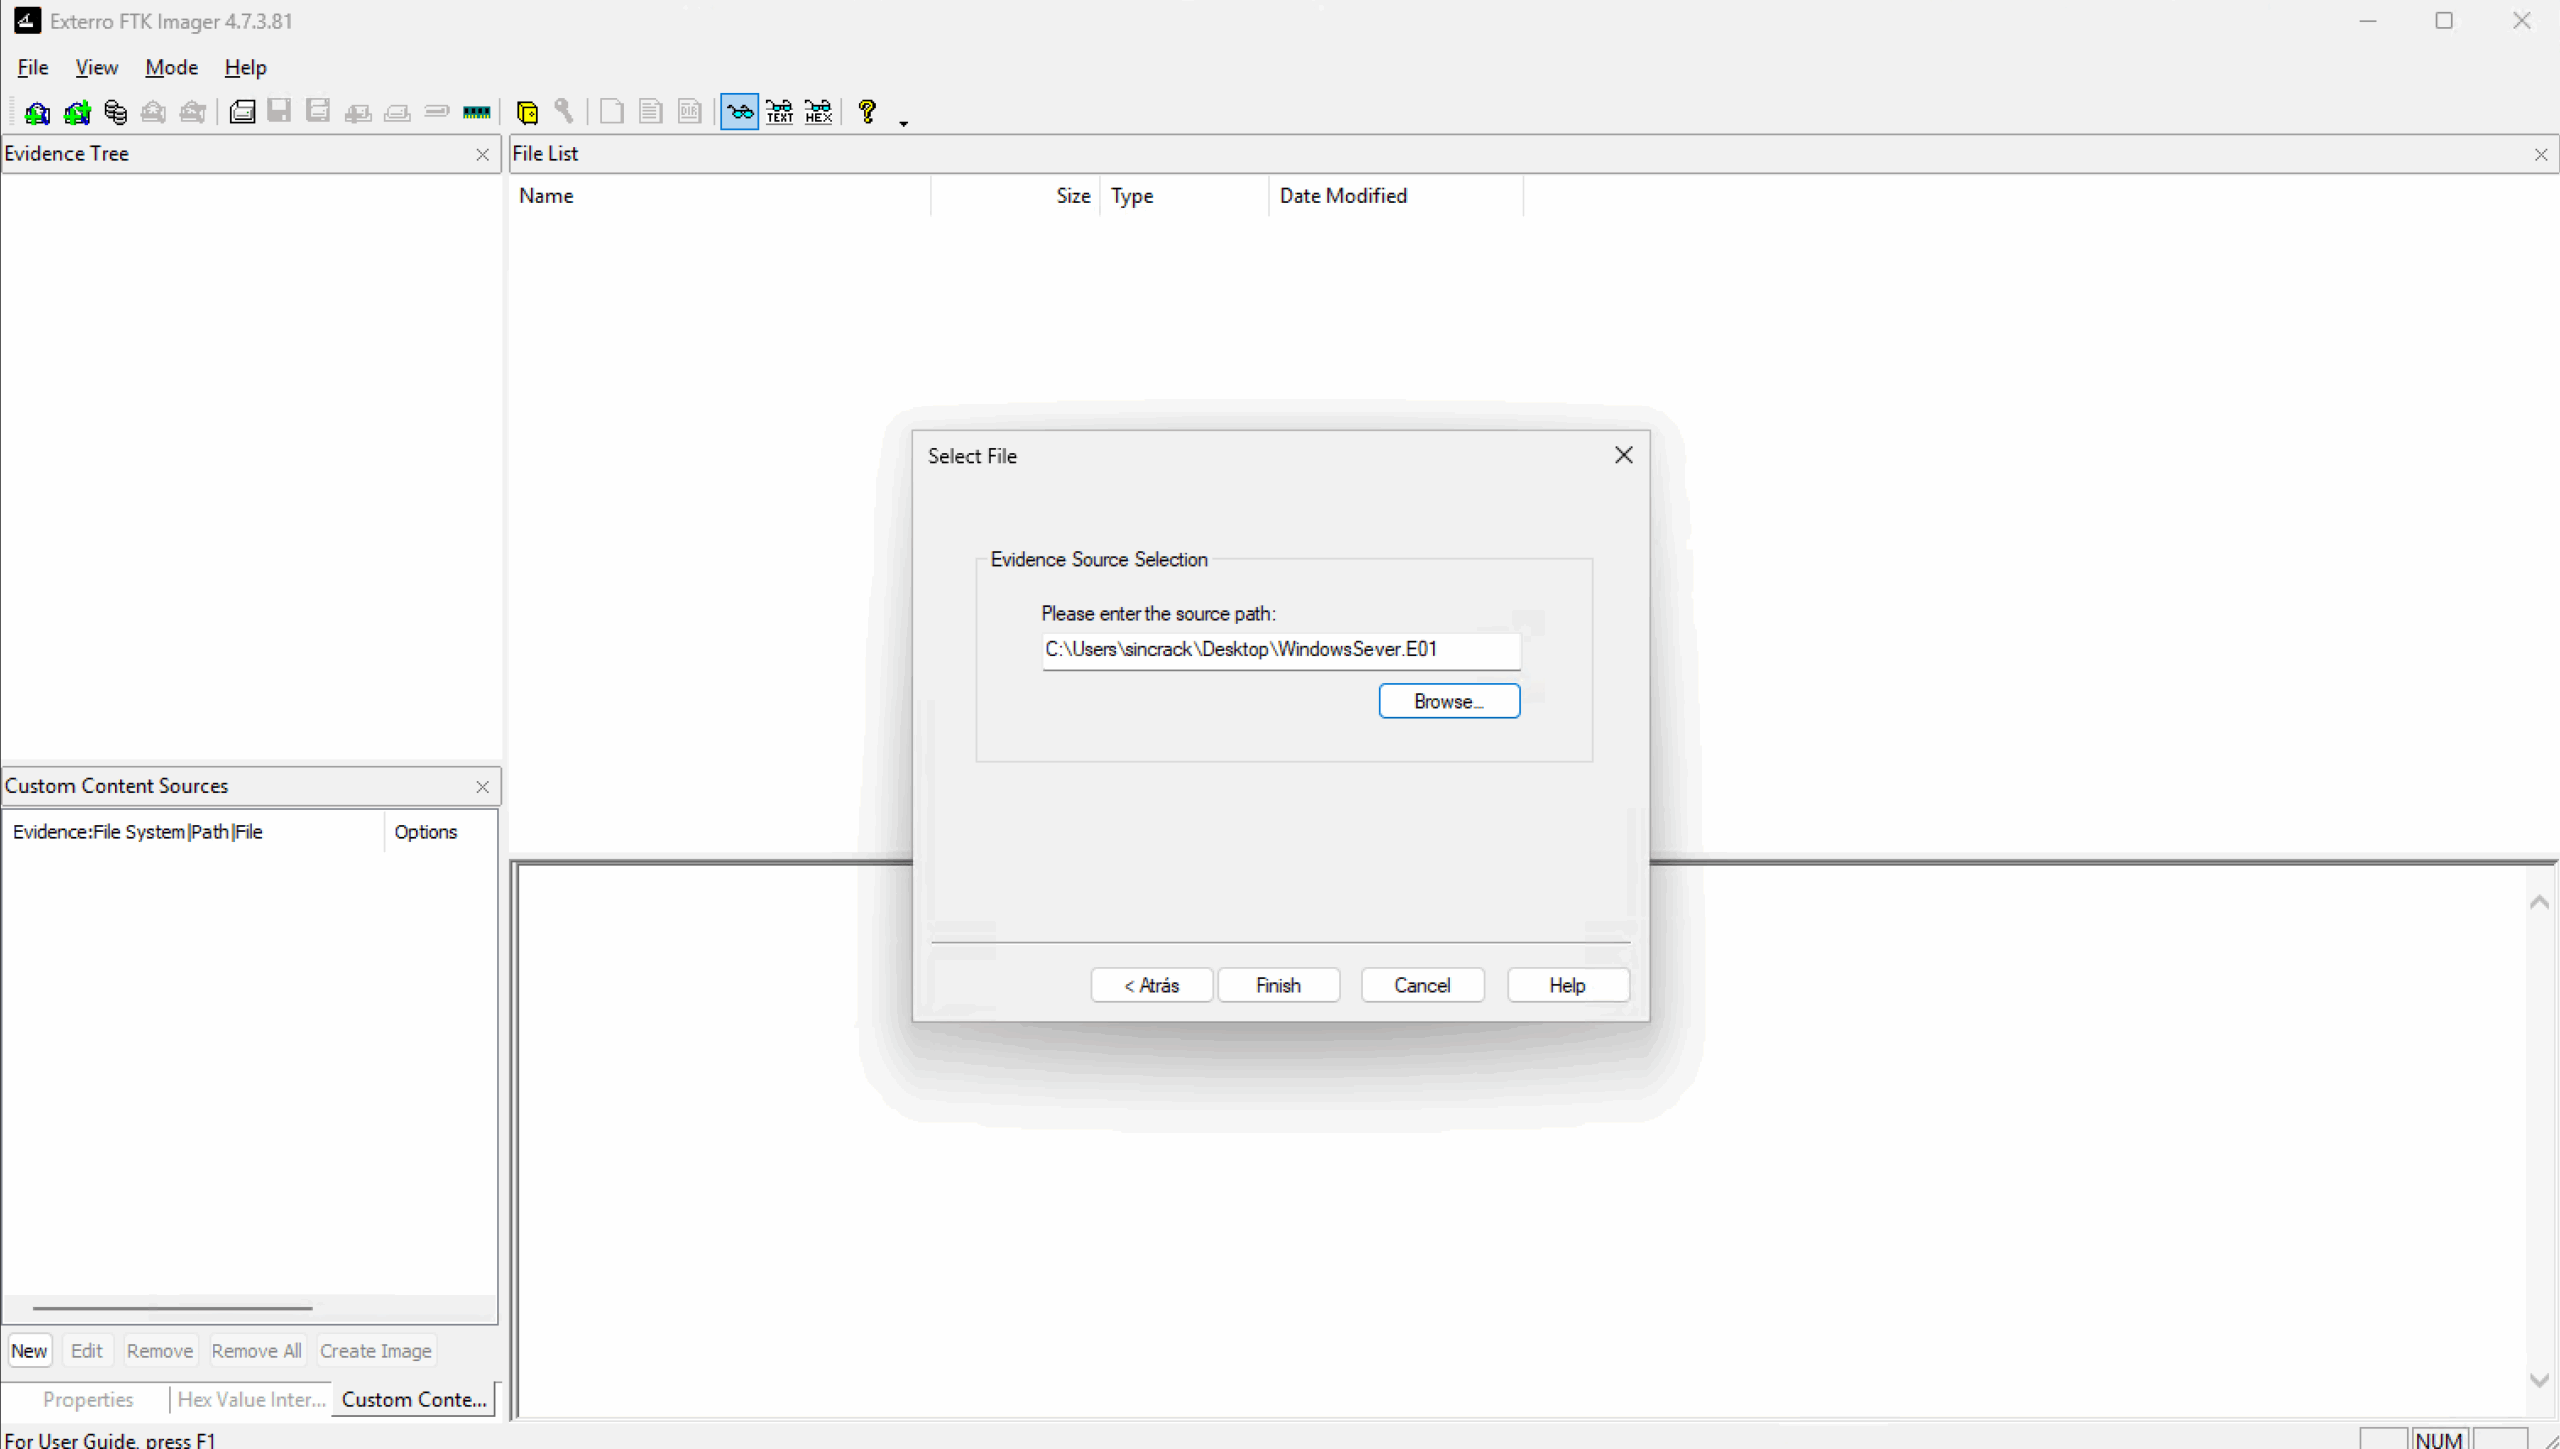
Task: Click the Evidence:File System|Path|File column header
Action: [194, 832]
